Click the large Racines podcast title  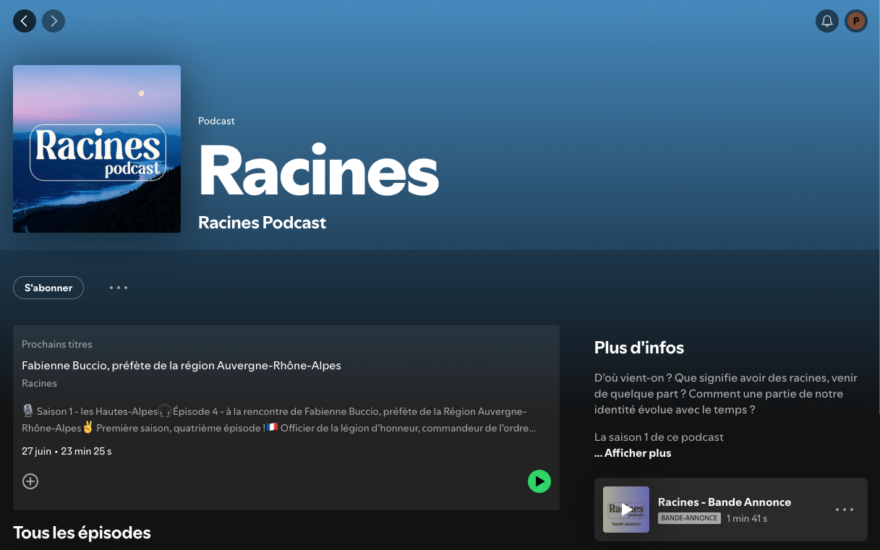pyautogui.click(x=319, y=169)
